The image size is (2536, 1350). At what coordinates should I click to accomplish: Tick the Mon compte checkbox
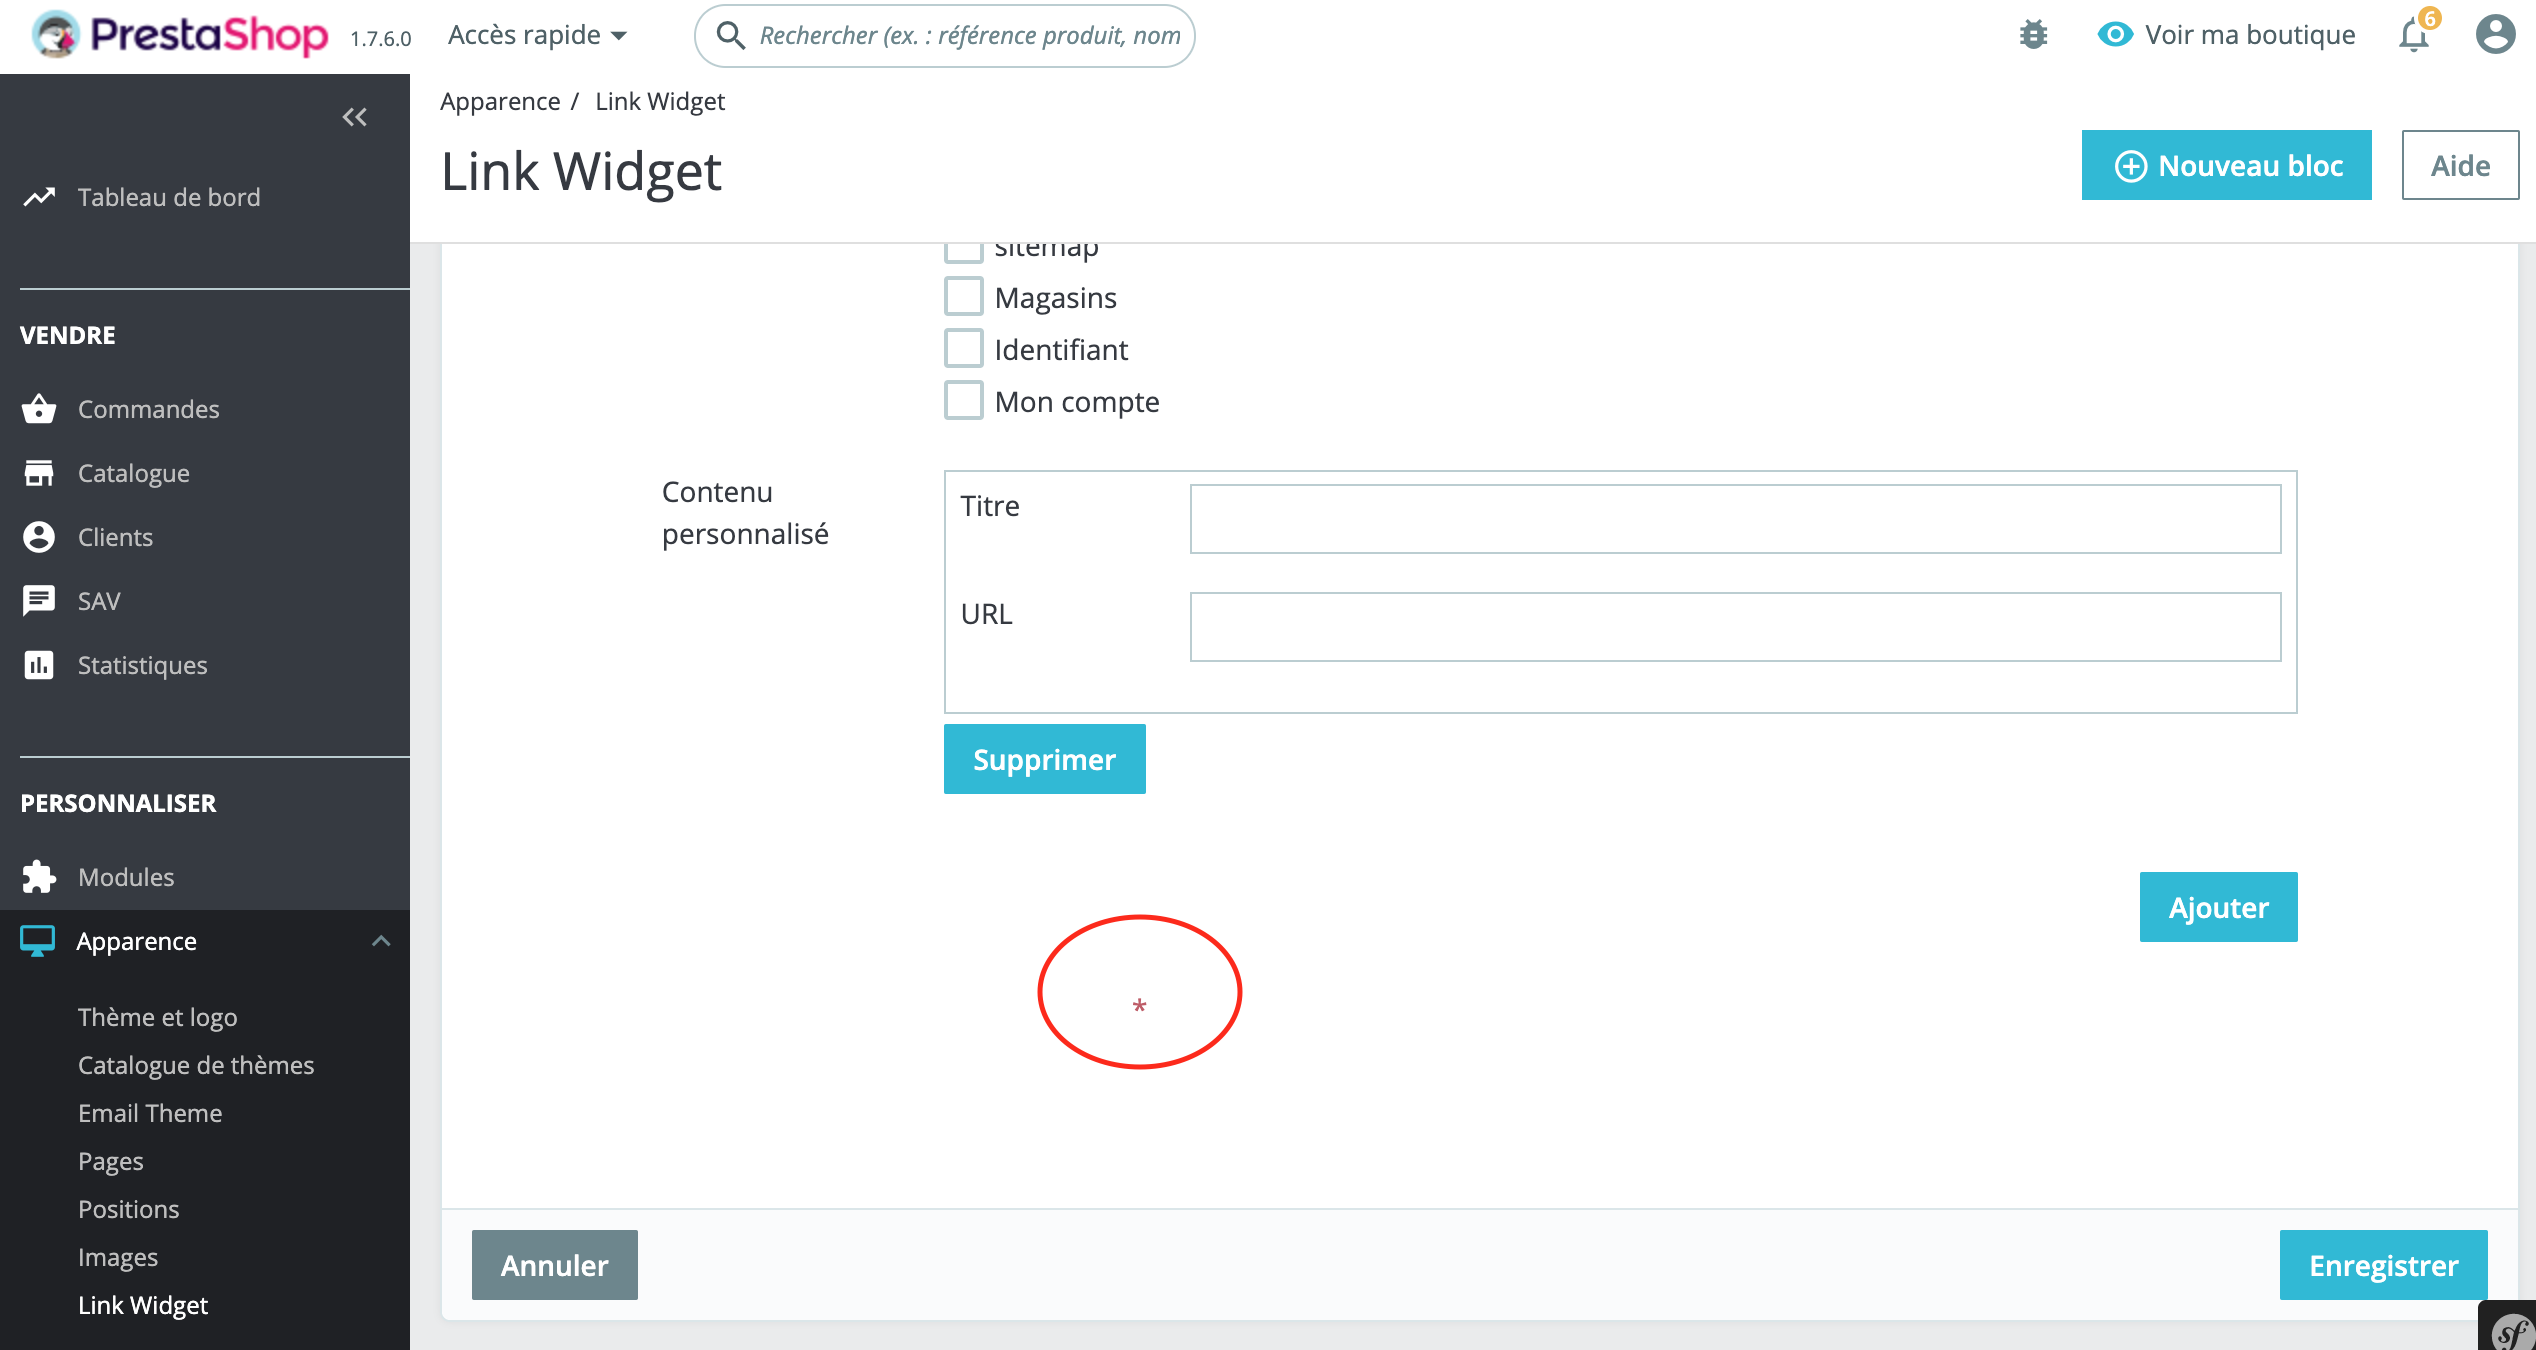(962, 400)
